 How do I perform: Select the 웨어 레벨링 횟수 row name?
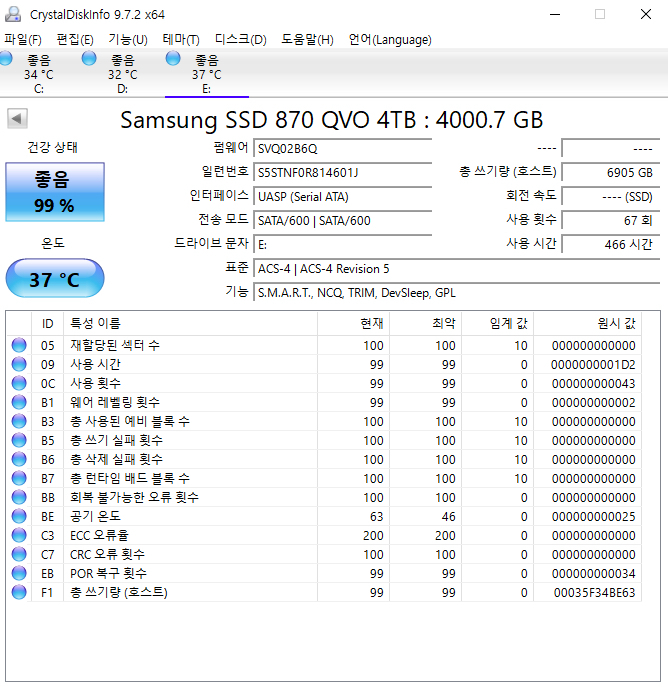(115, 402)
